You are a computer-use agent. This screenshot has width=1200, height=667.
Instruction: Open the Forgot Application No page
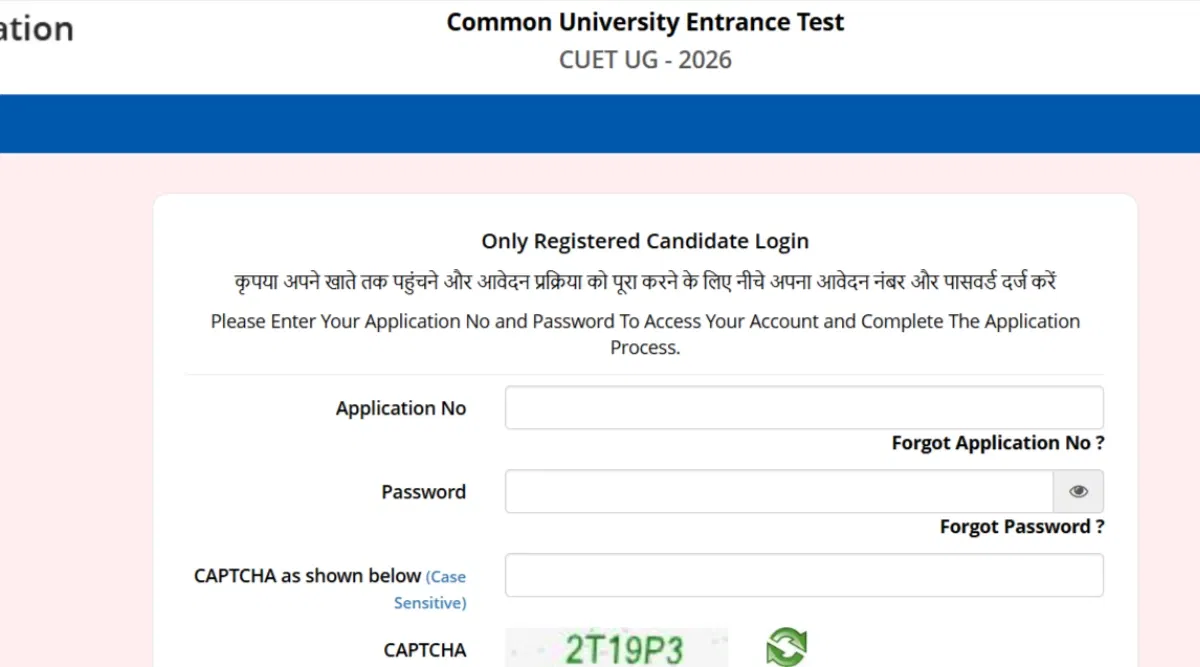(996, 442)
